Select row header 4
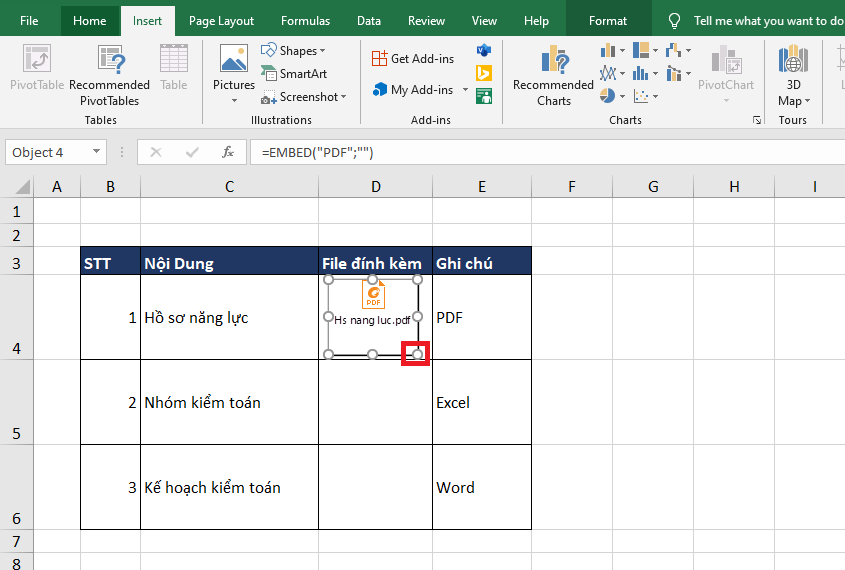Image resolution: width=845 pixels, height=570 pixels. pyautogui.click(x=16, y=317)
